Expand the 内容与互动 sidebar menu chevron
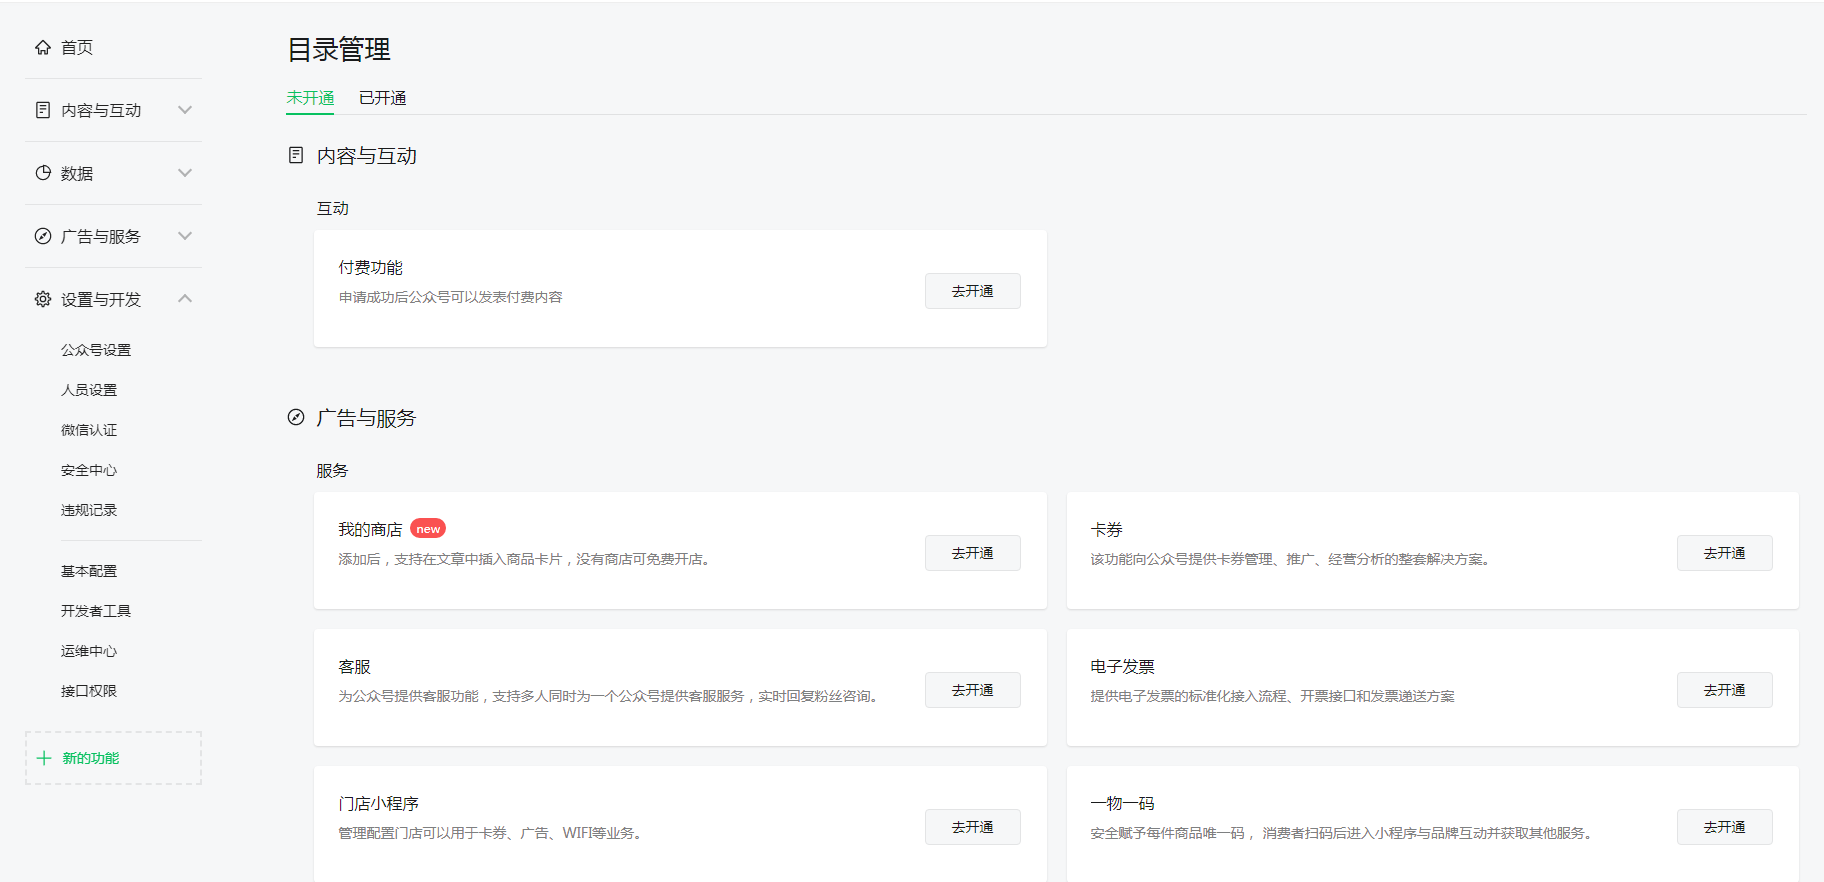The image size is (1824, 882). click(x=185, y=110)
